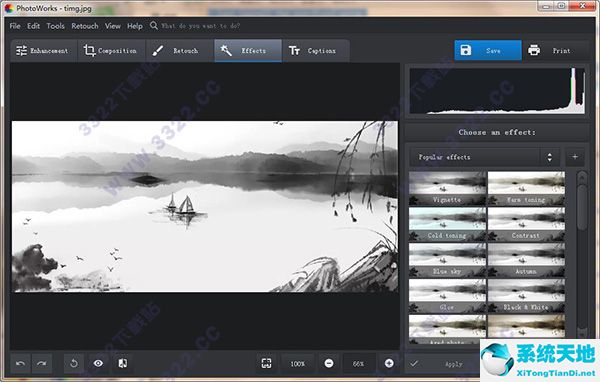The height and width of the screenshot is (382, 600).
Task: Open the Help menu
Action: [x=135, y=26]
